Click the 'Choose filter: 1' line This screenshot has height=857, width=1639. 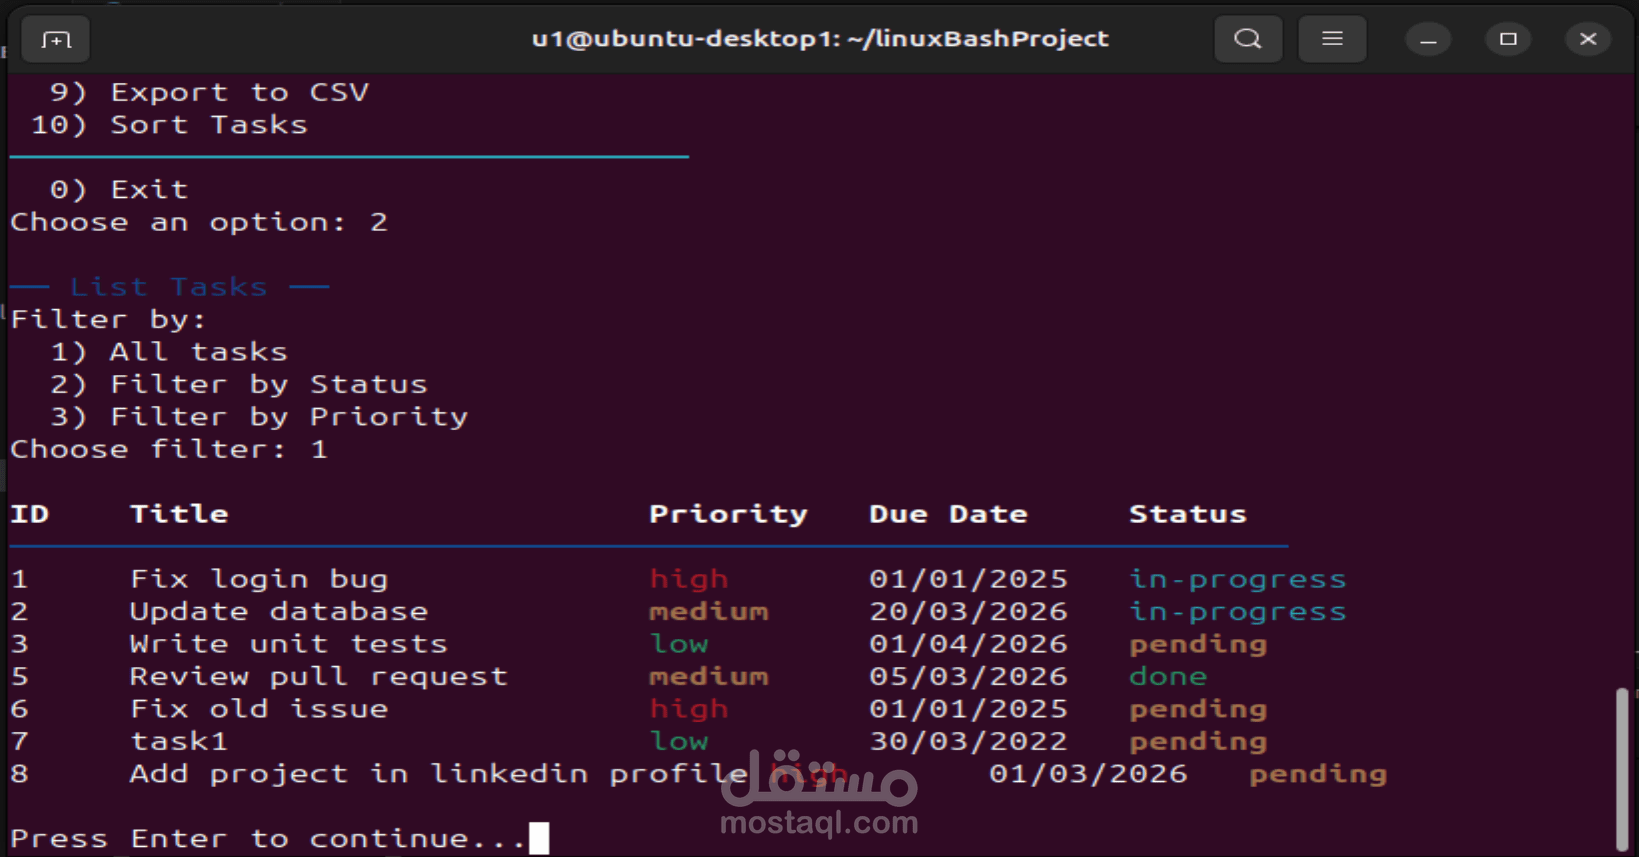click(x=169, y=449)
